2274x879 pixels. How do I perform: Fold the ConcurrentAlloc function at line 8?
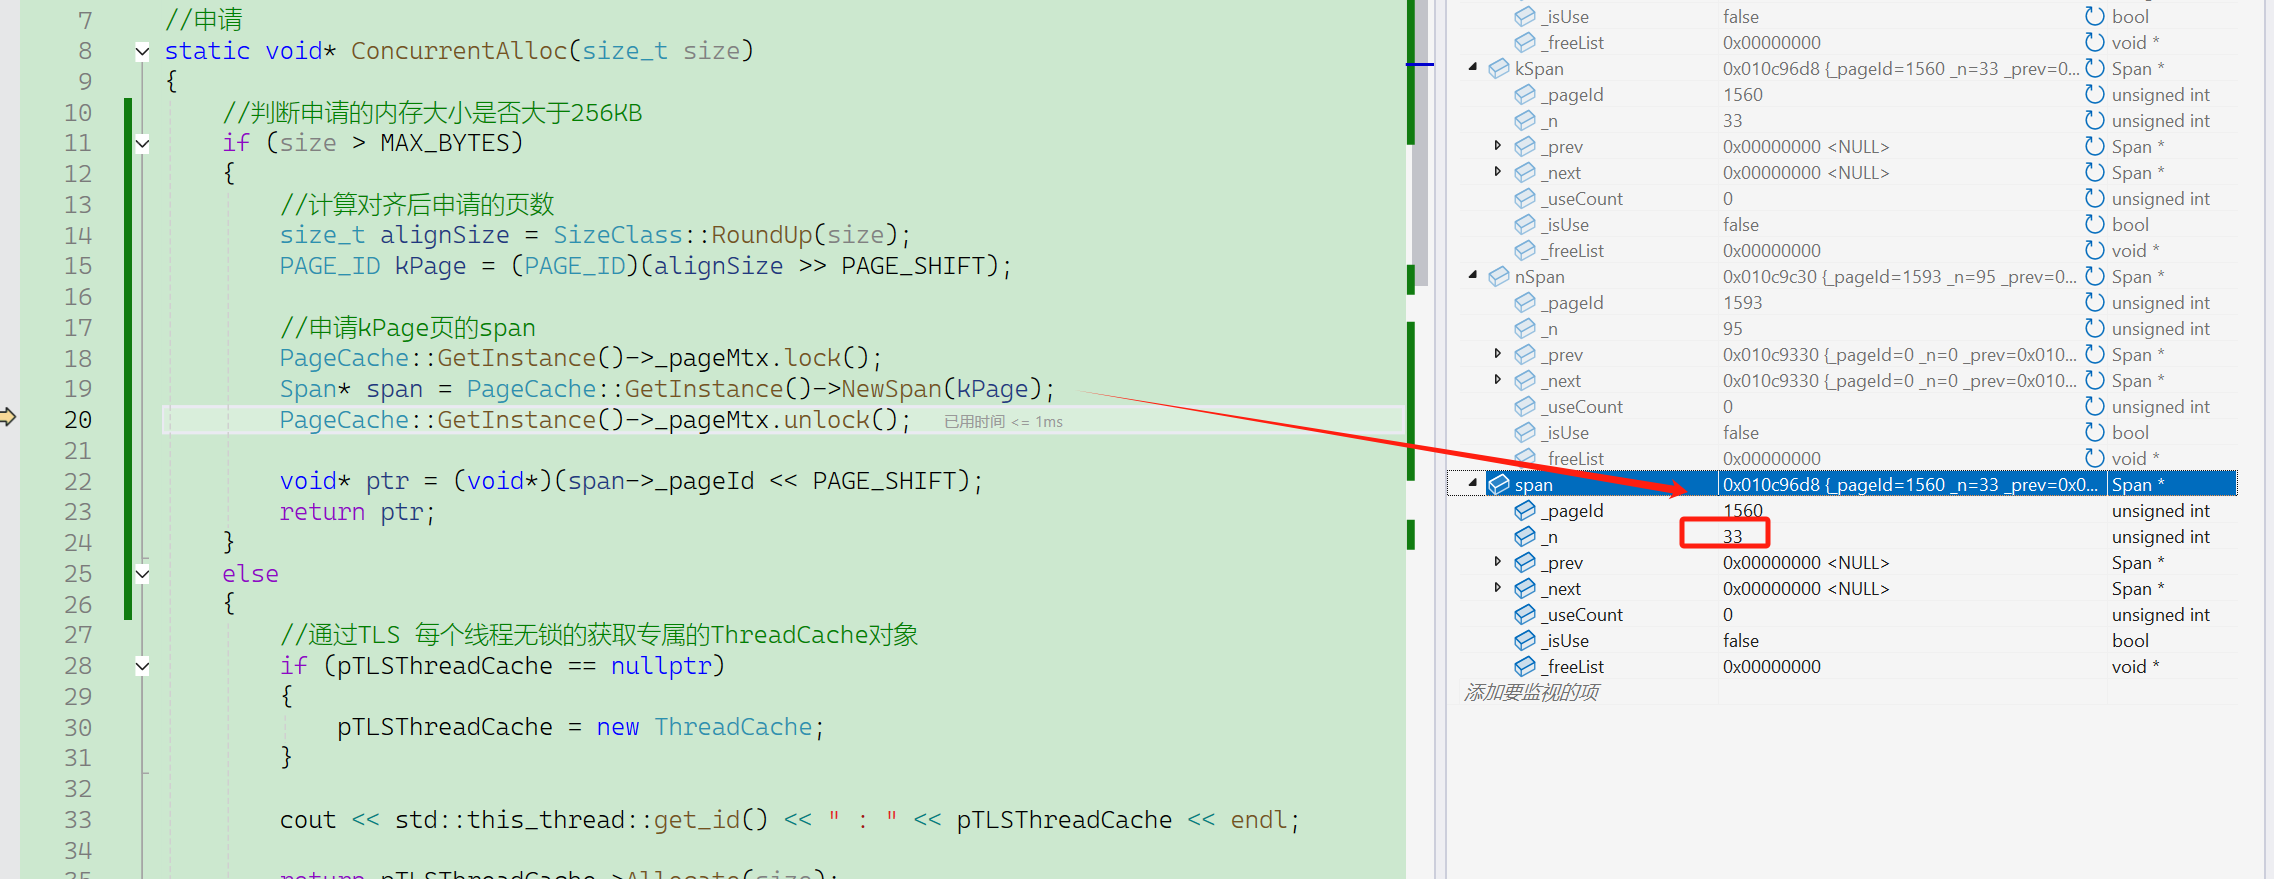(x=142, y=51)
